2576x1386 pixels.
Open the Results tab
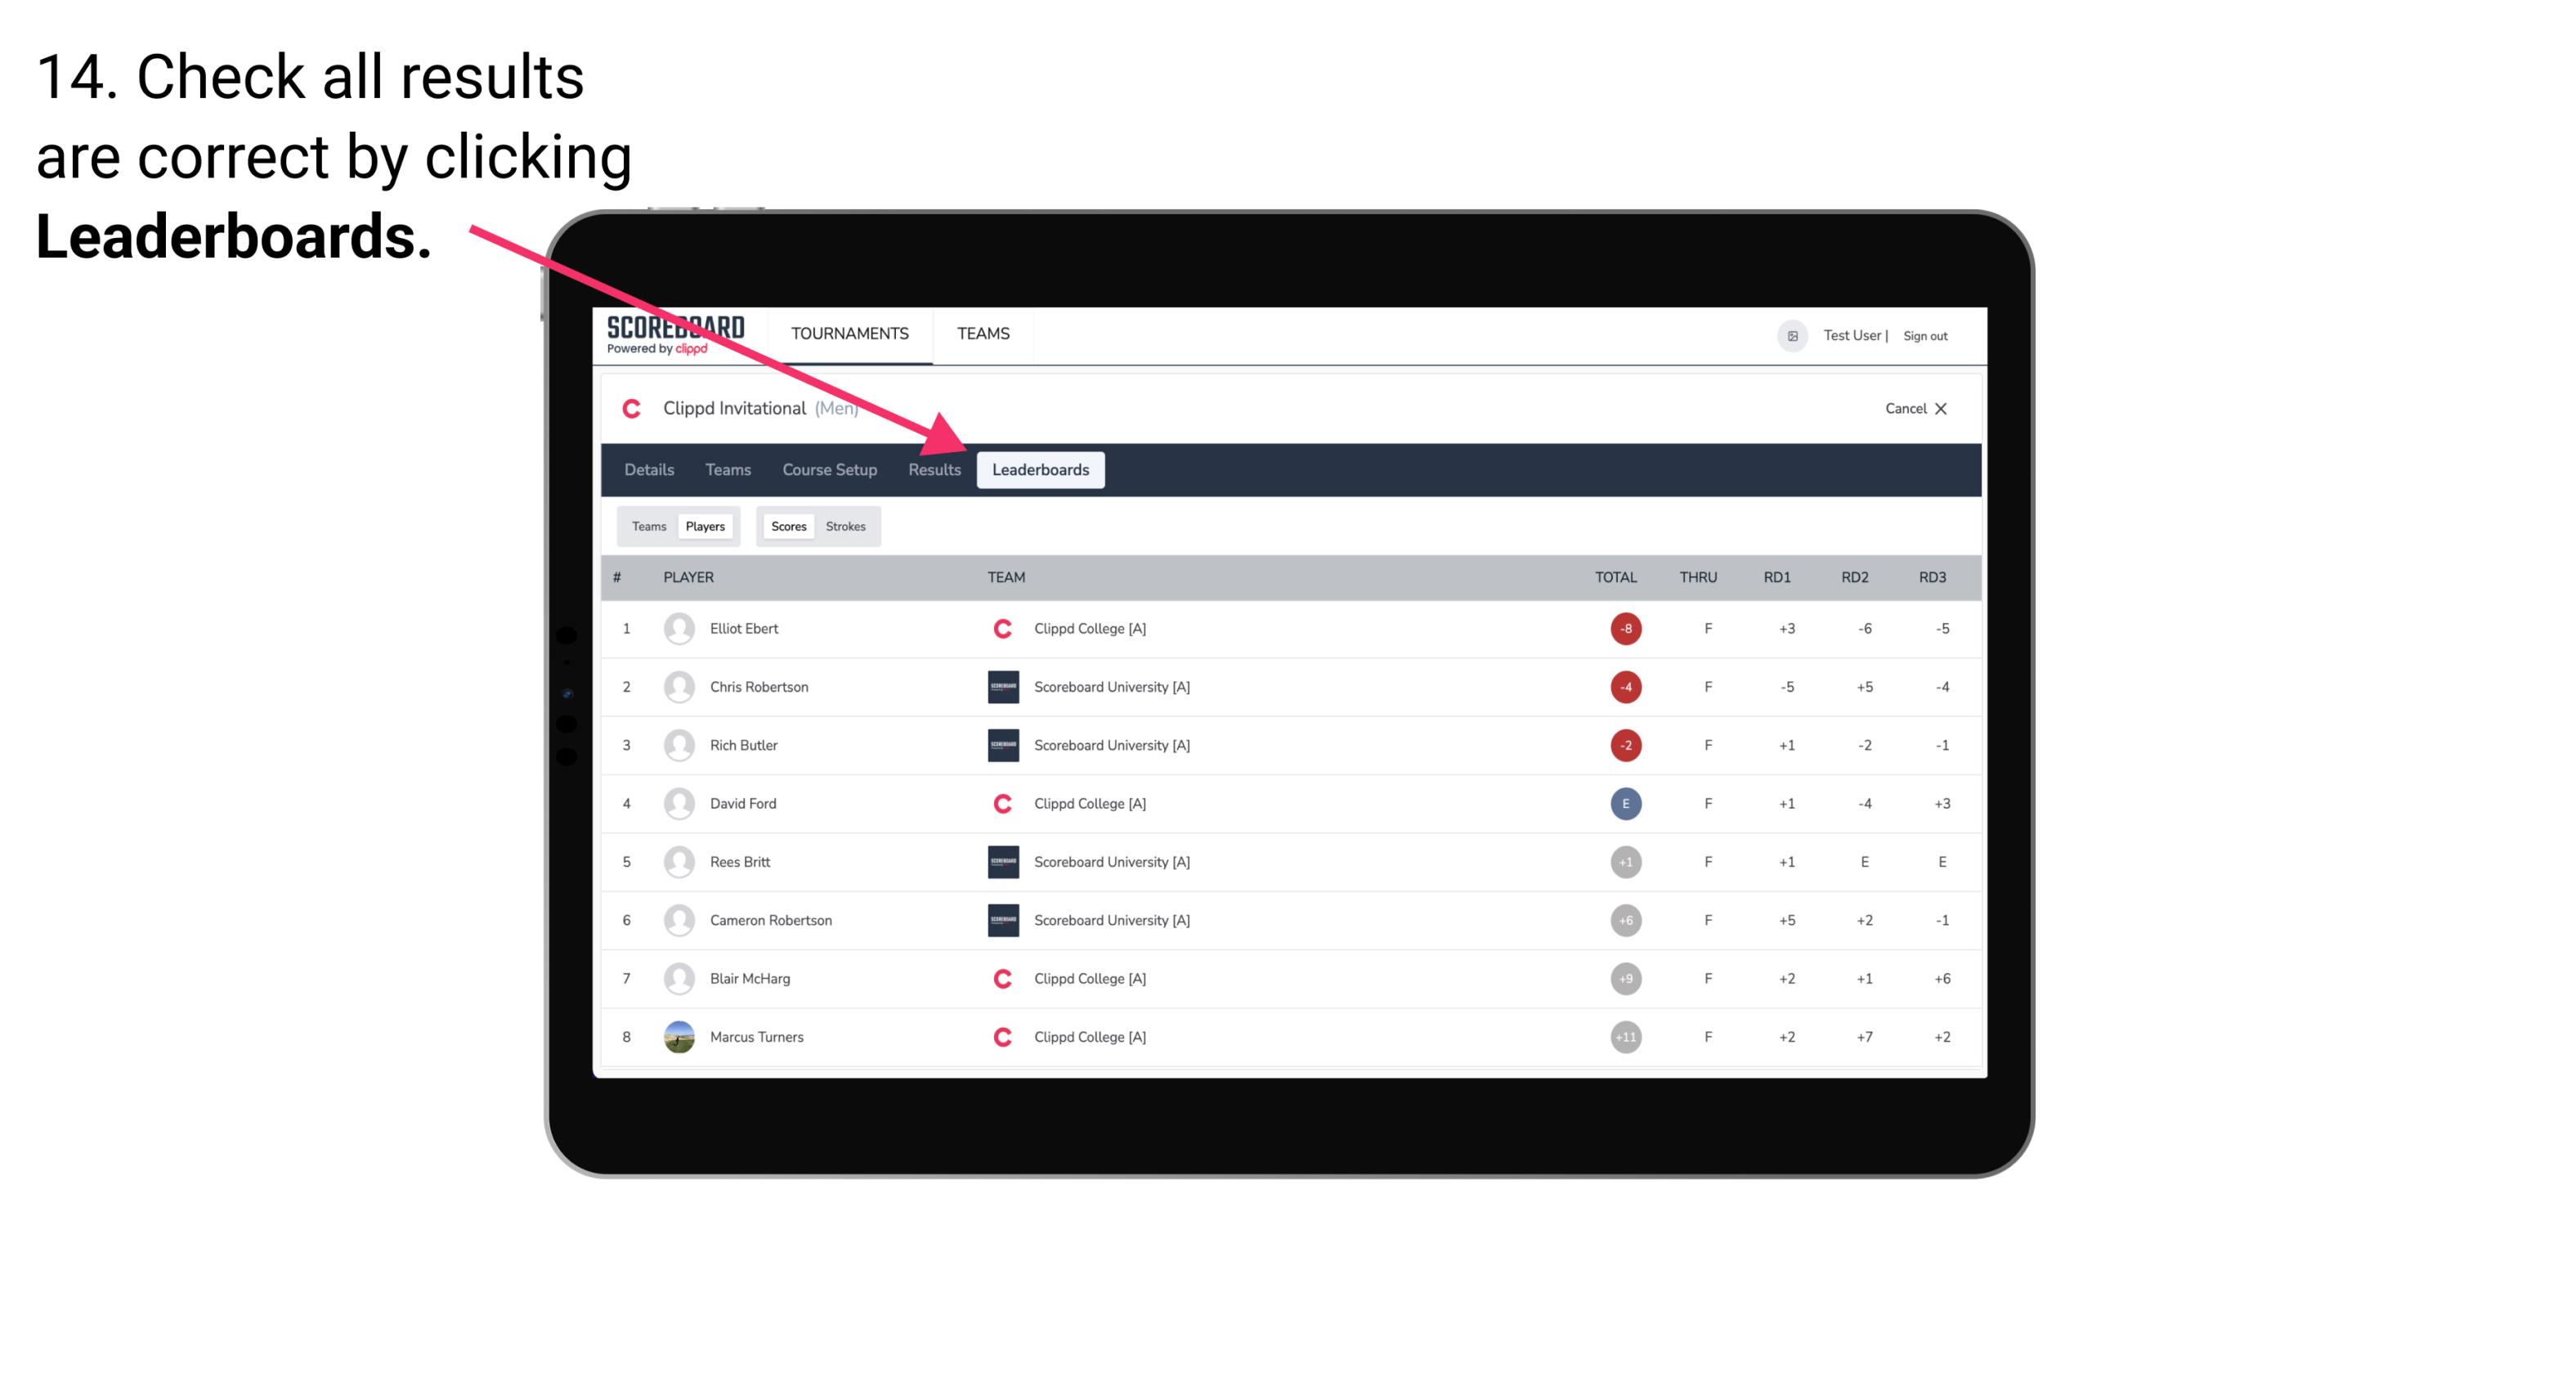coord(933,469)
